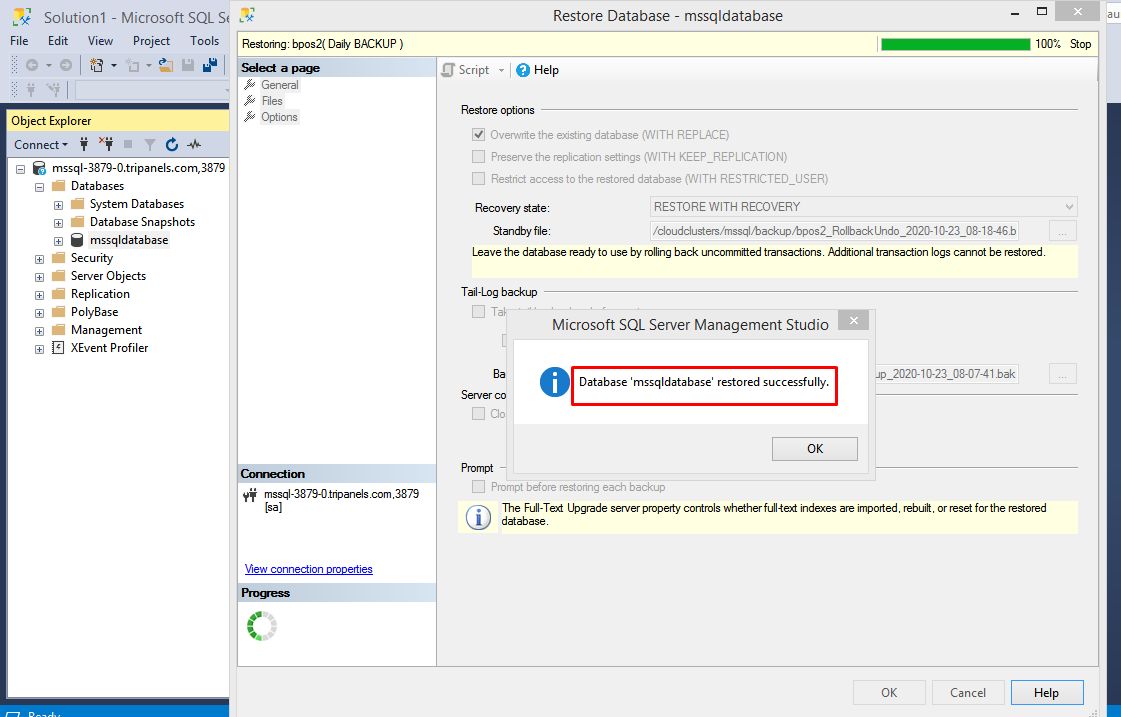The height and width of the screenshot is (717, 1121).
Task: Click the Help question mark icon
Action: pyautogui.click(x=523, y=70)
